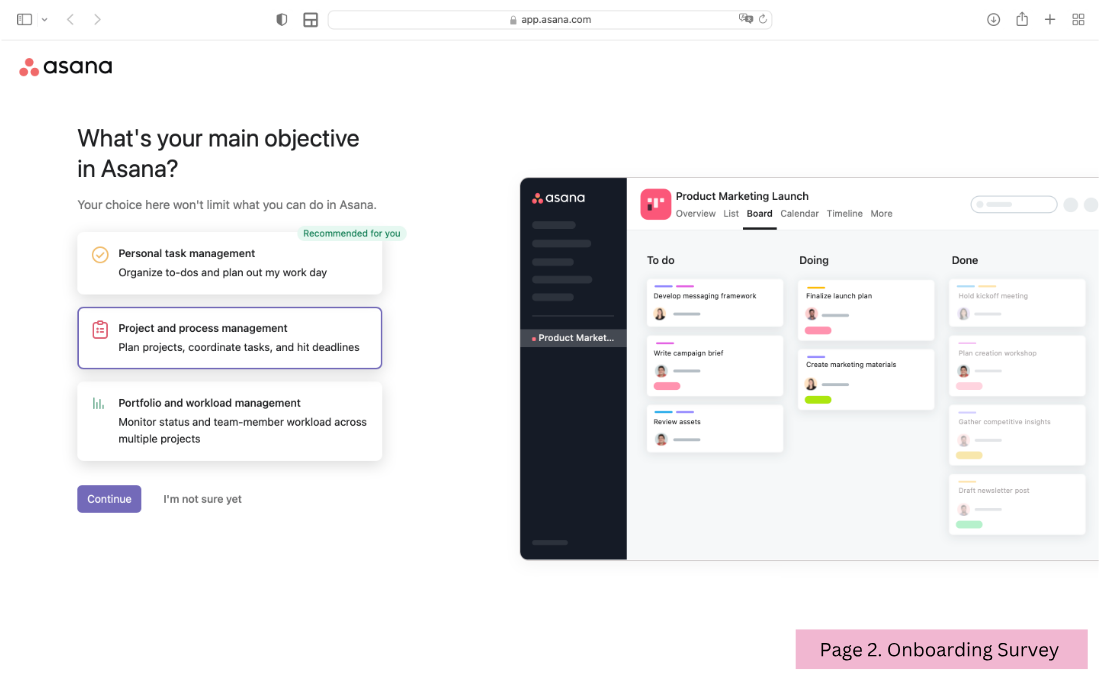This screenshot has width=1100, height=680.
Task: Click the Safari sidebar toggle icon
Action: [x=25, y=20]
